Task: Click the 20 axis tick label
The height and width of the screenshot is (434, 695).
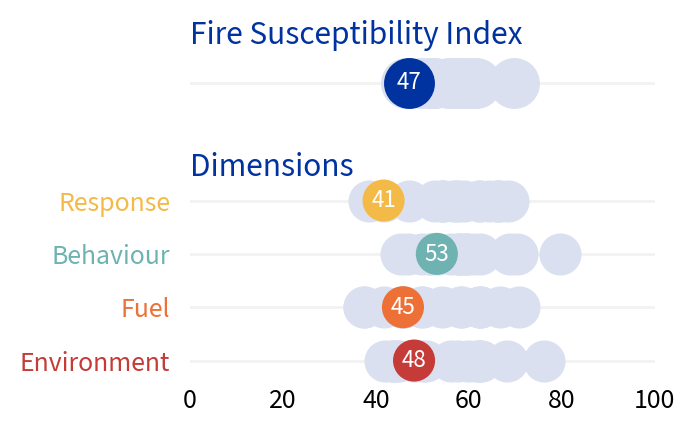Action: click(282, 400)
